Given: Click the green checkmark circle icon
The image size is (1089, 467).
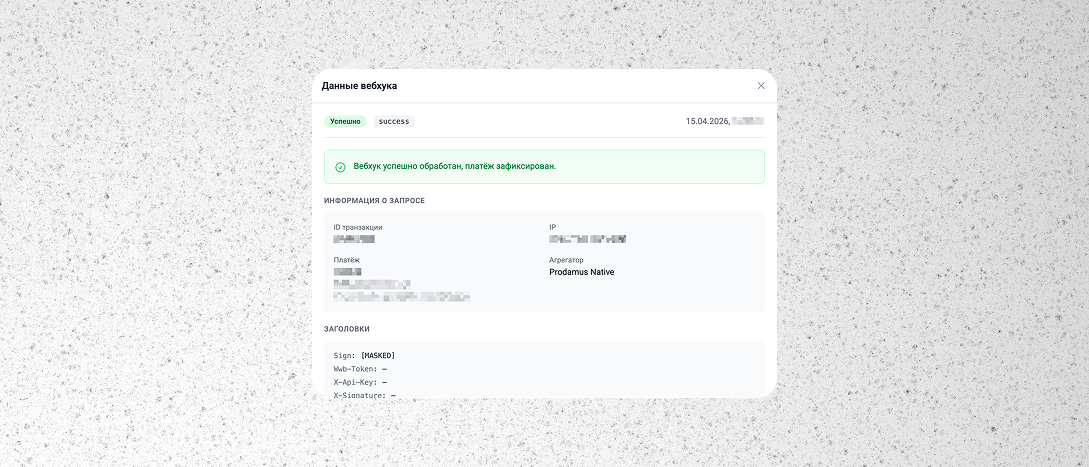Looking at the screenshot, I should coord(340,167).
